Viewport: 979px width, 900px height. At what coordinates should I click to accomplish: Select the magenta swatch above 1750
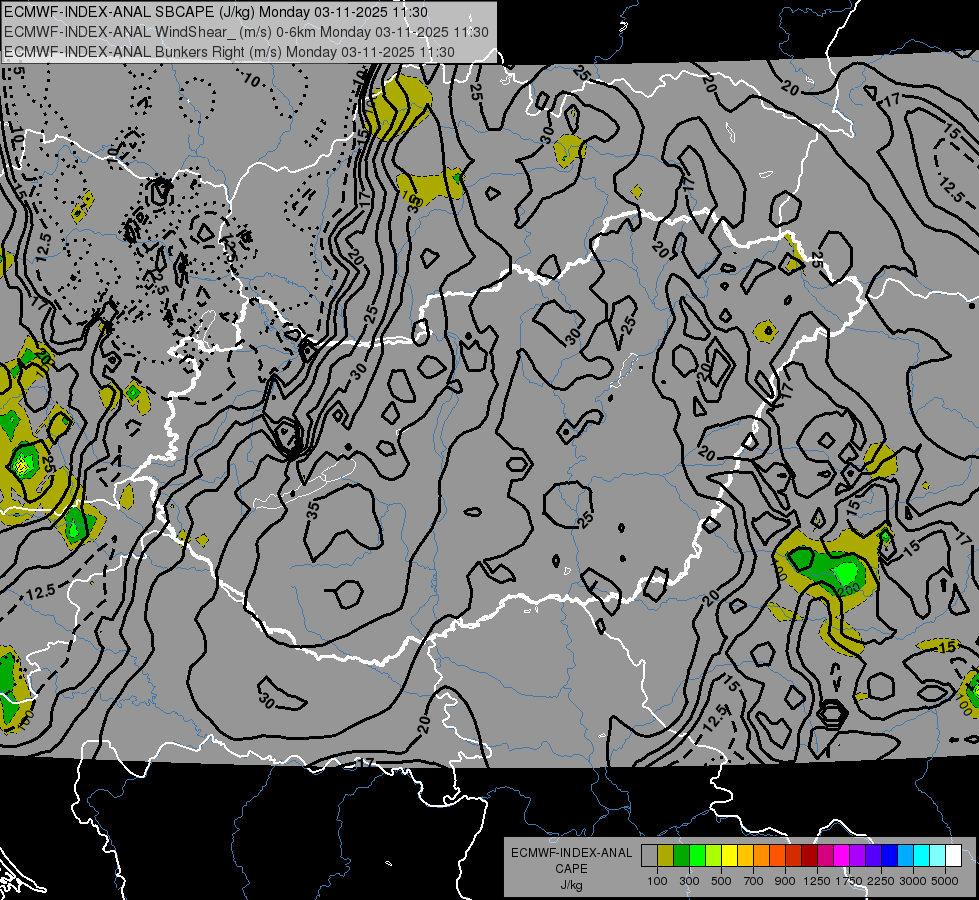point(842,855)
